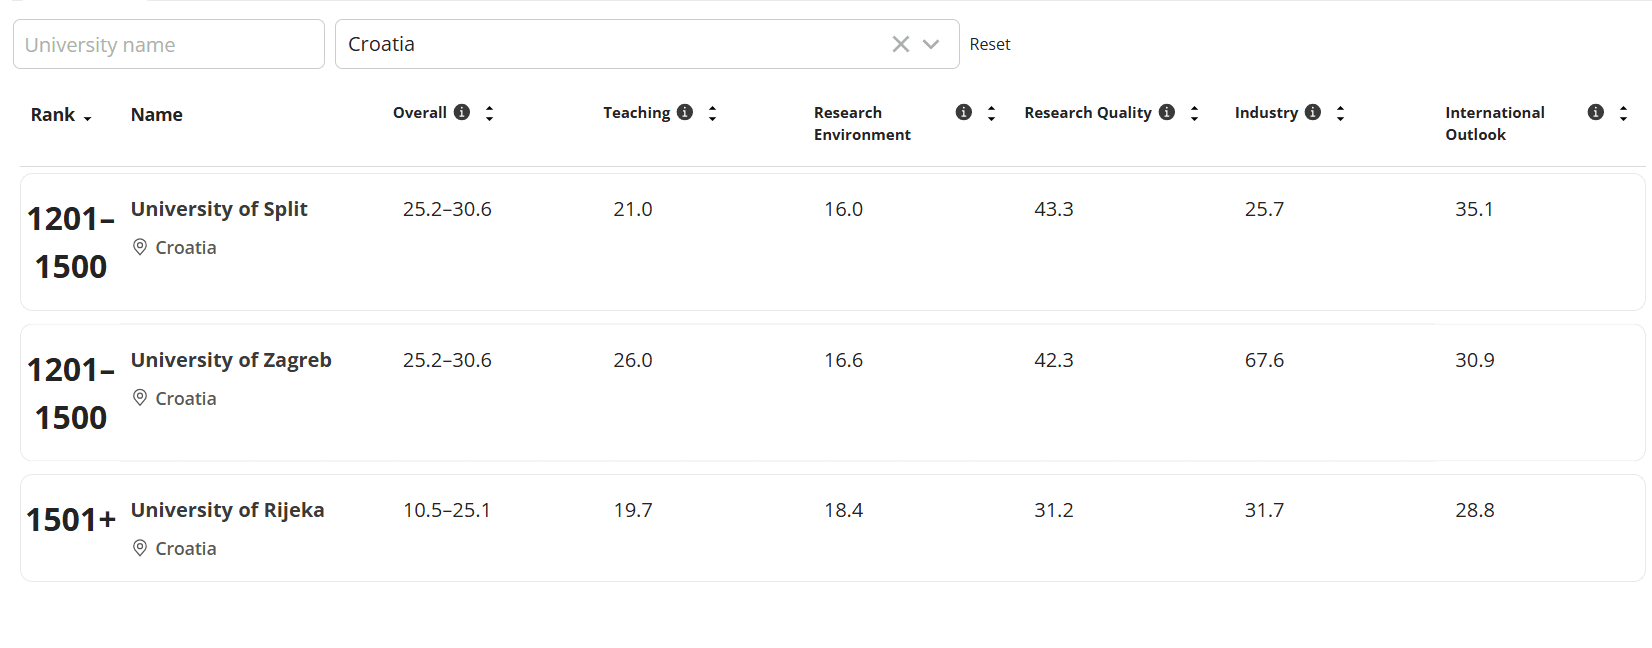The width and height of the screenshot is (1652, 648).
Task: Click the Research Quality info icon
Action: click(x=1166, y=112)
